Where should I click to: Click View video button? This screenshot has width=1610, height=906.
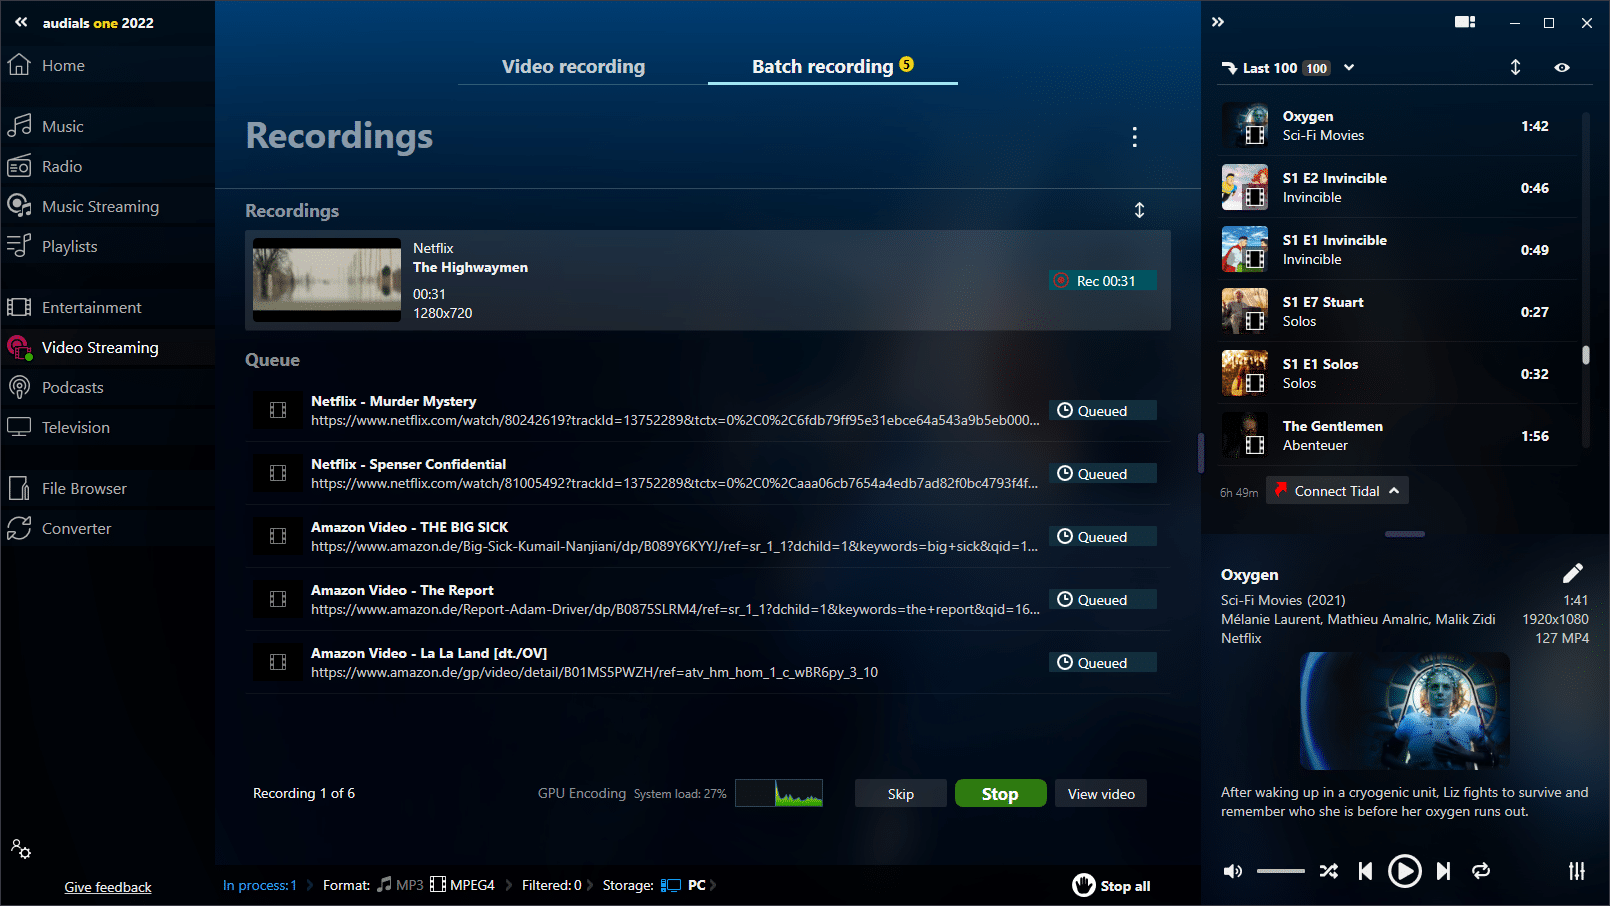1101,793
